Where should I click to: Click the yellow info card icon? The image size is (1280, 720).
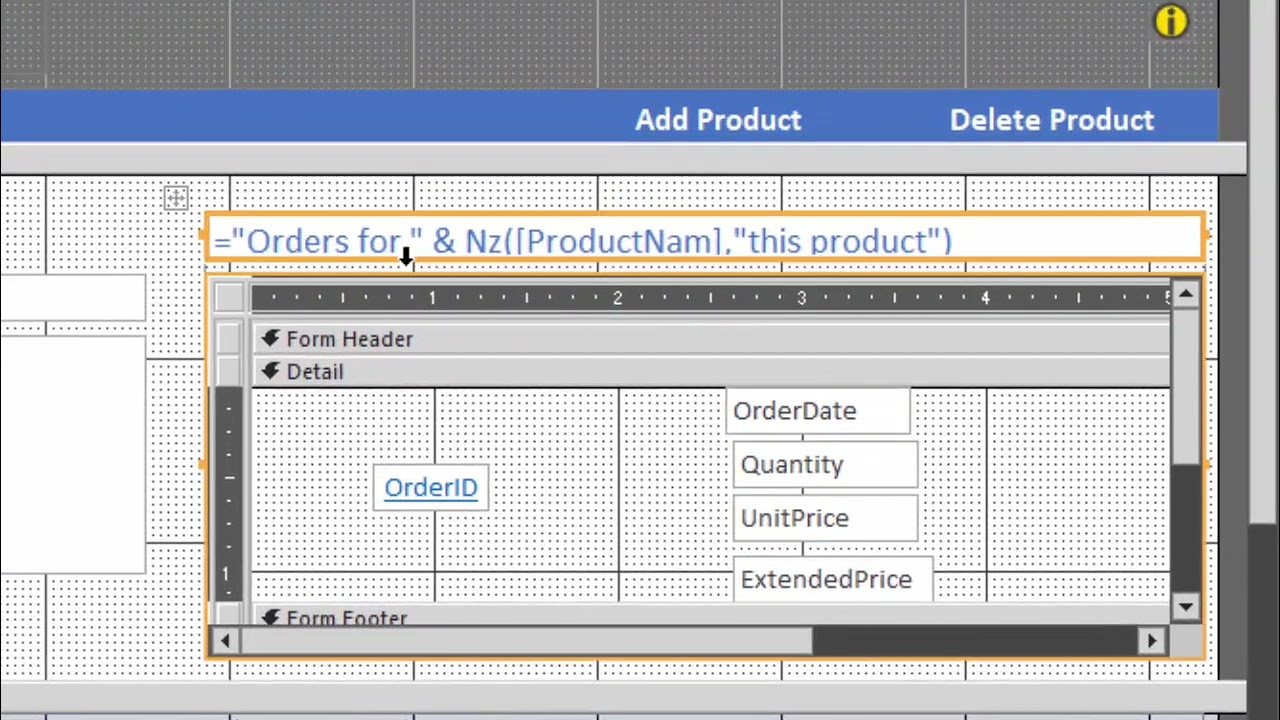1171,21
